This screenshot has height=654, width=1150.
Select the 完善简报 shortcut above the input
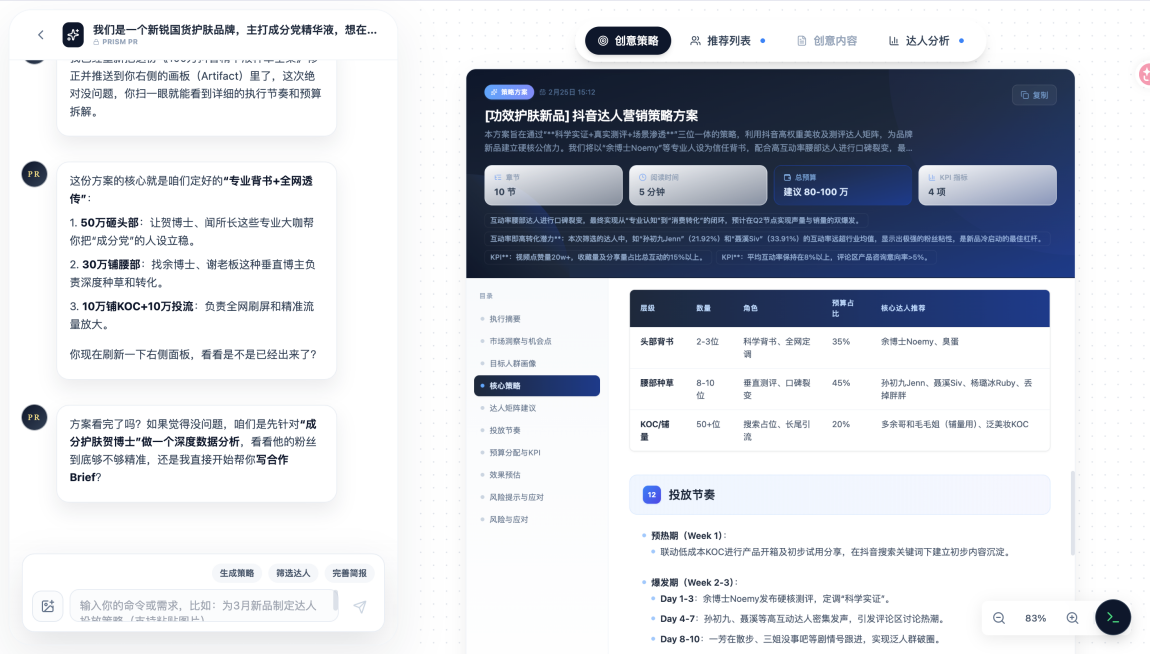(350, 573)
